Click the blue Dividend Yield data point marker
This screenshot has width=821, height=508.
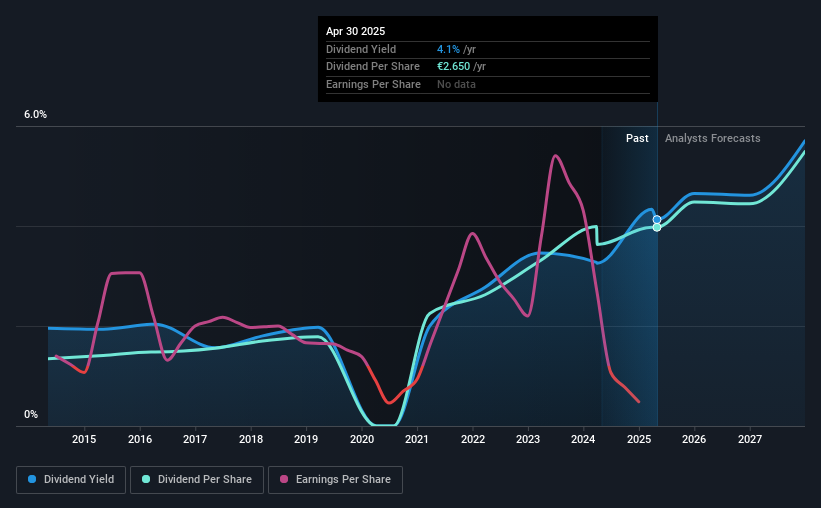657,219
